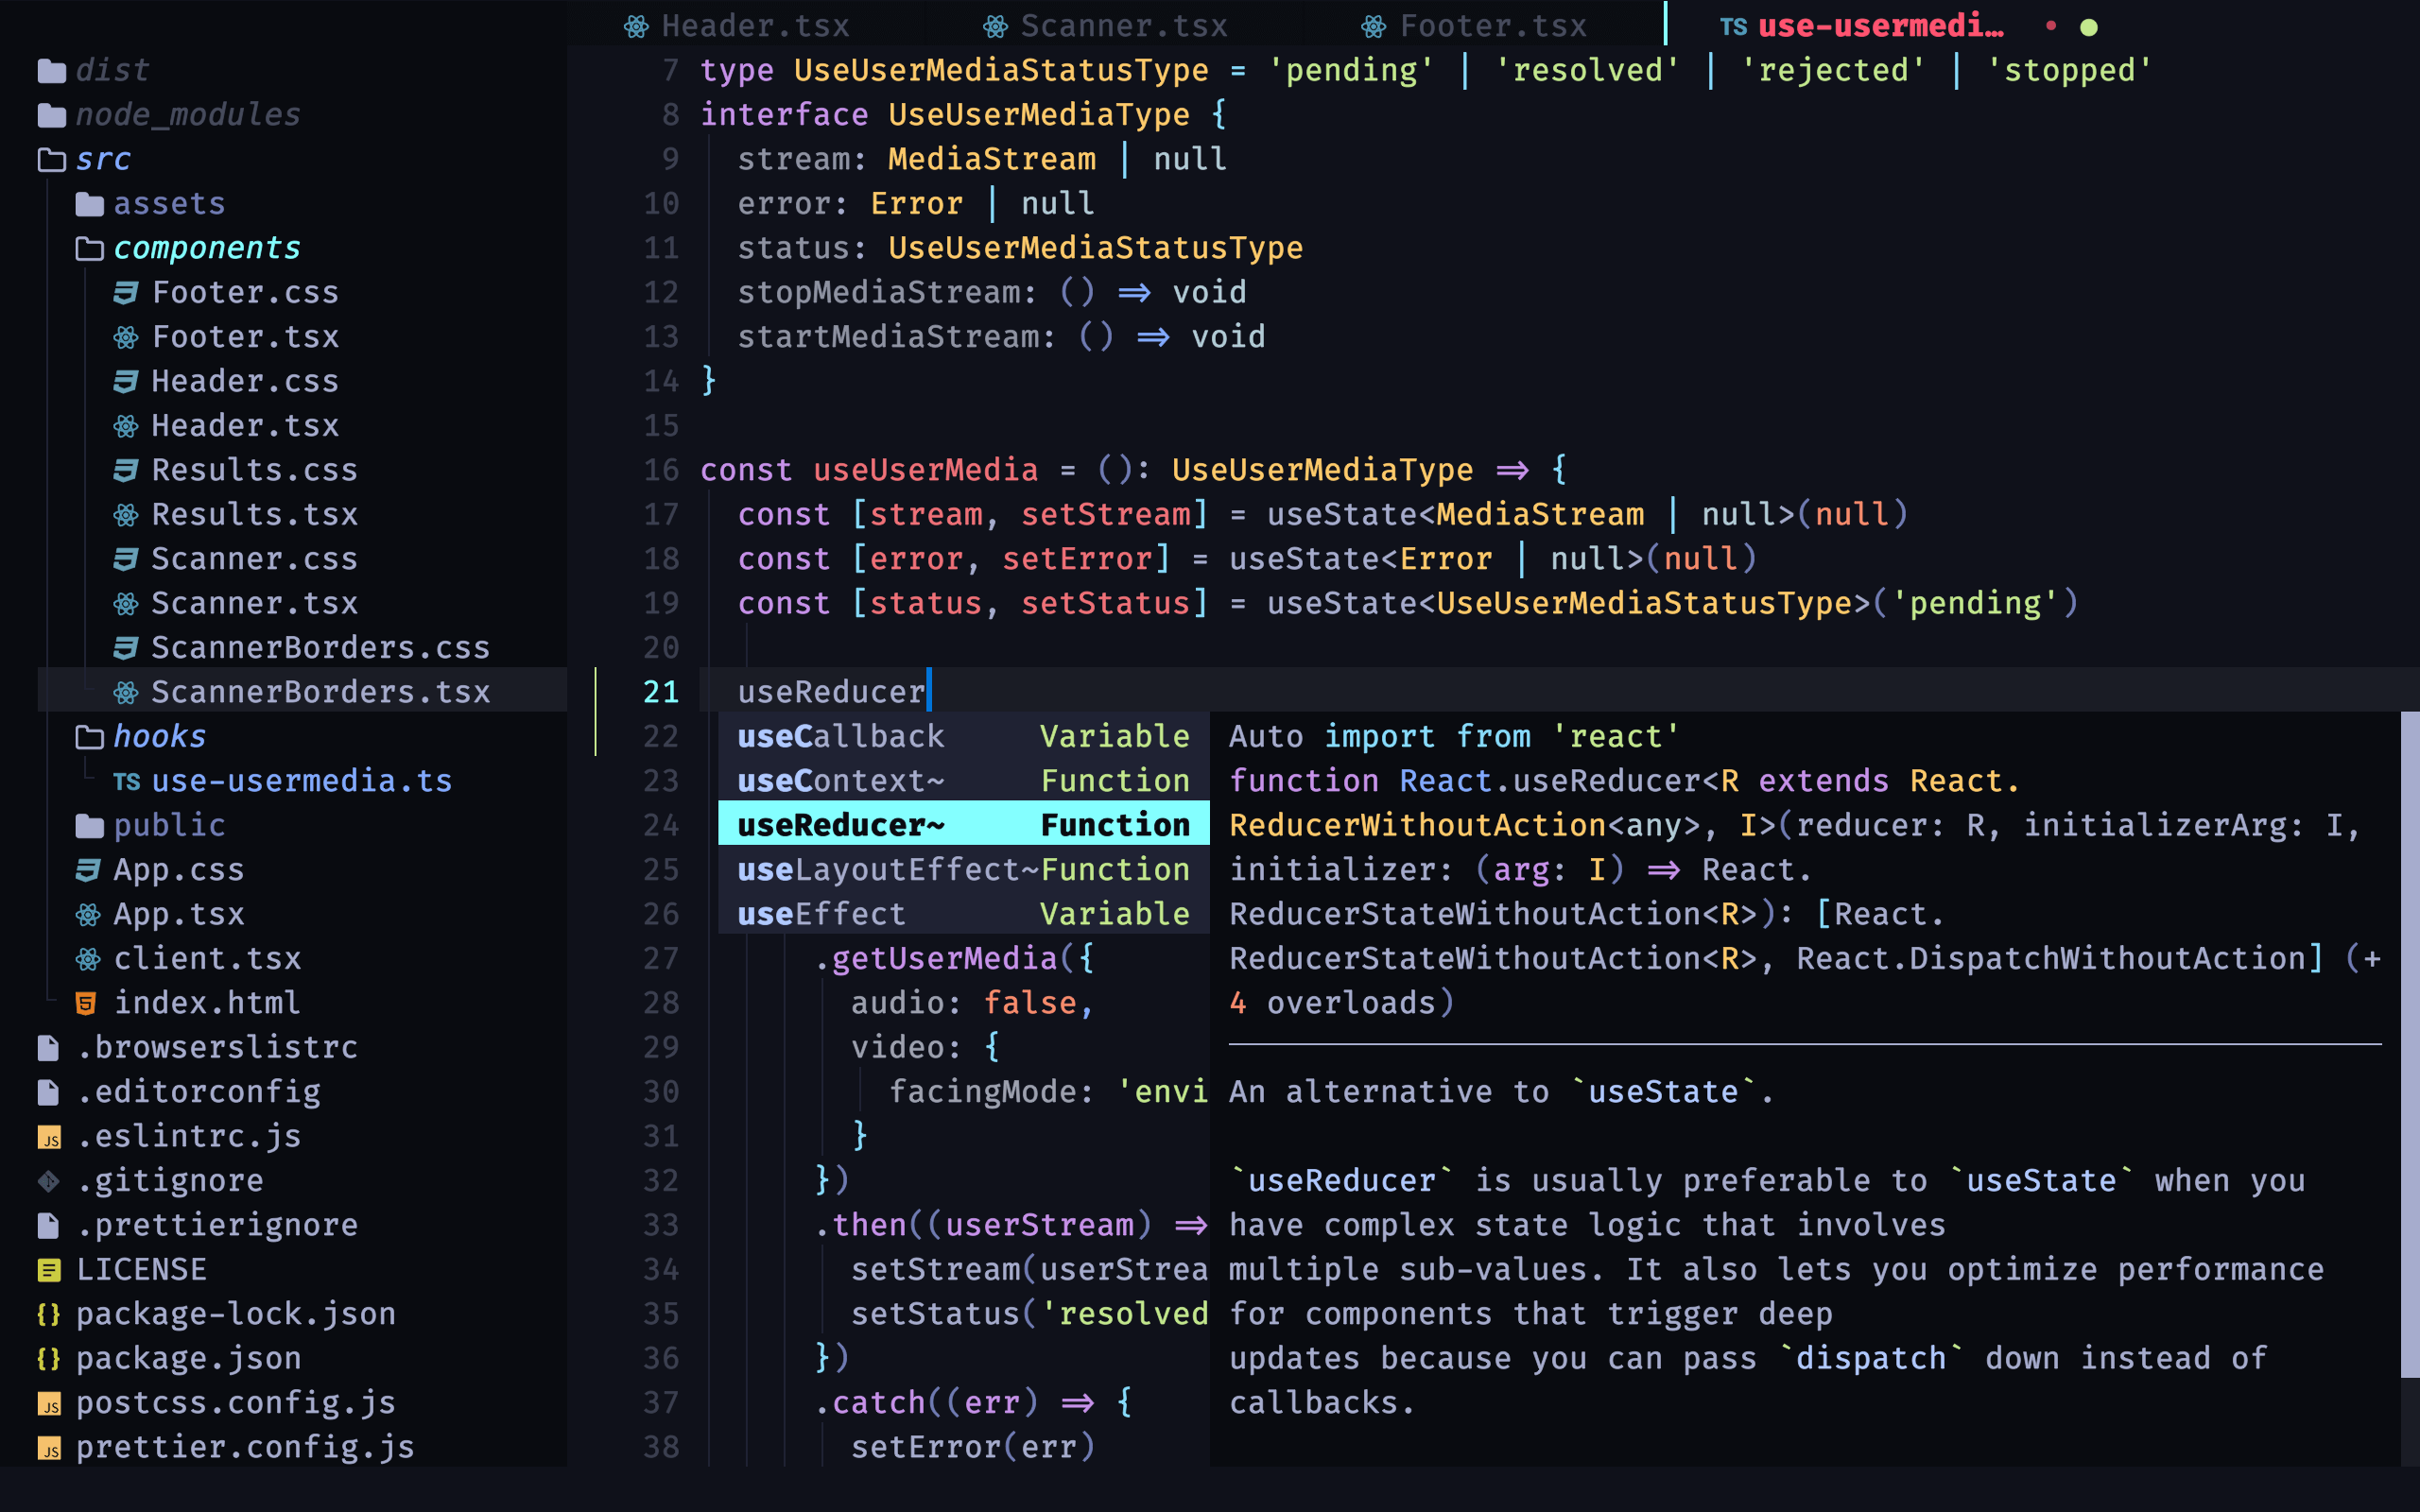Click the React icon next to ScannerBorders.tsx
This screenshot has width=2420, height=1512.
[x=126, y=691]
